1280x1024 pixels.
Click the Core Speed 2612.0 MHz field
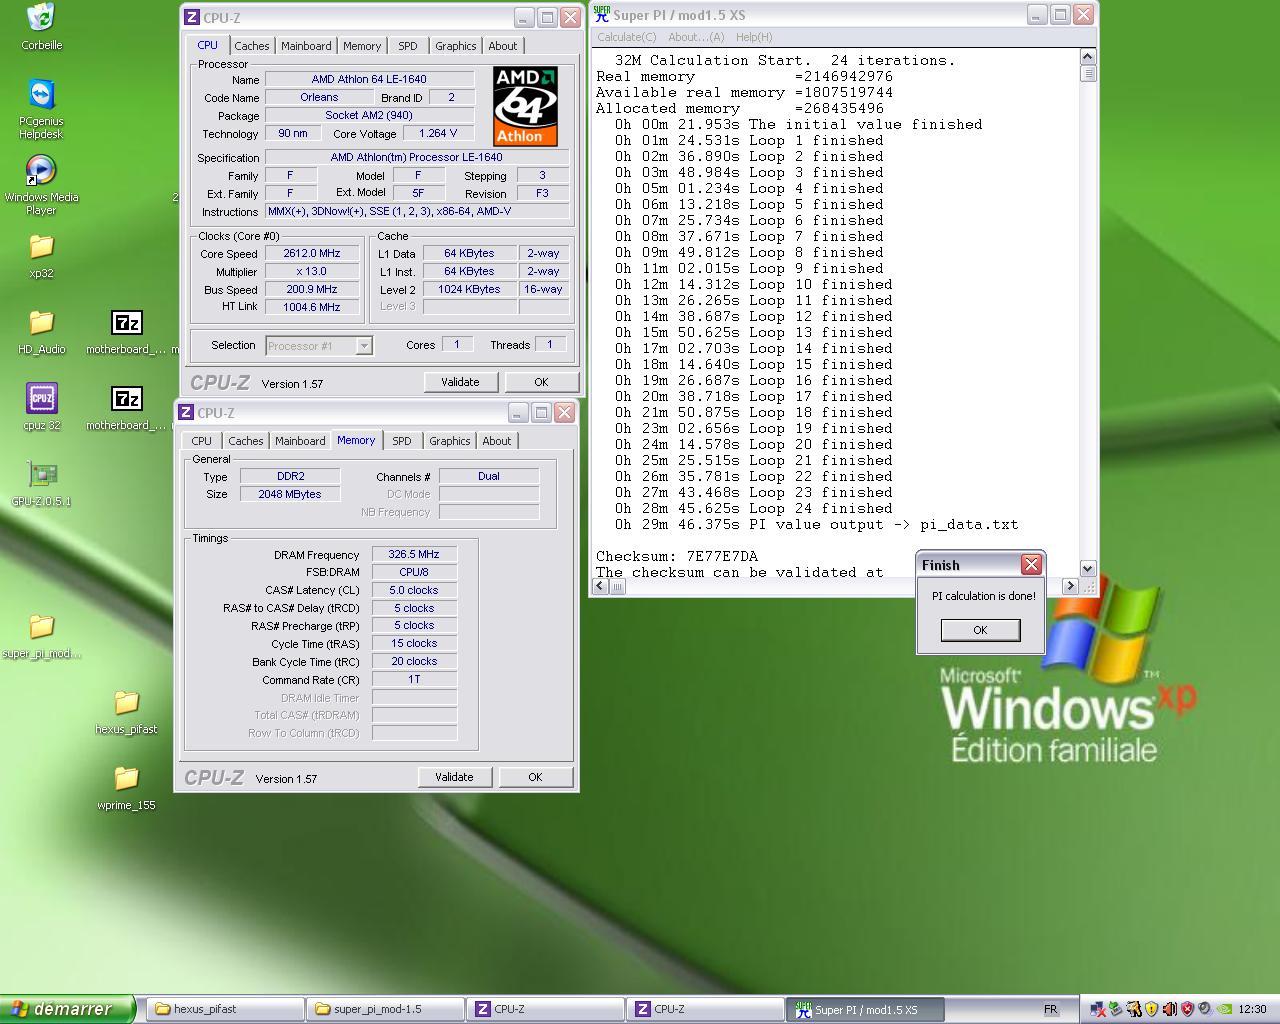click(x=312, y=254)
